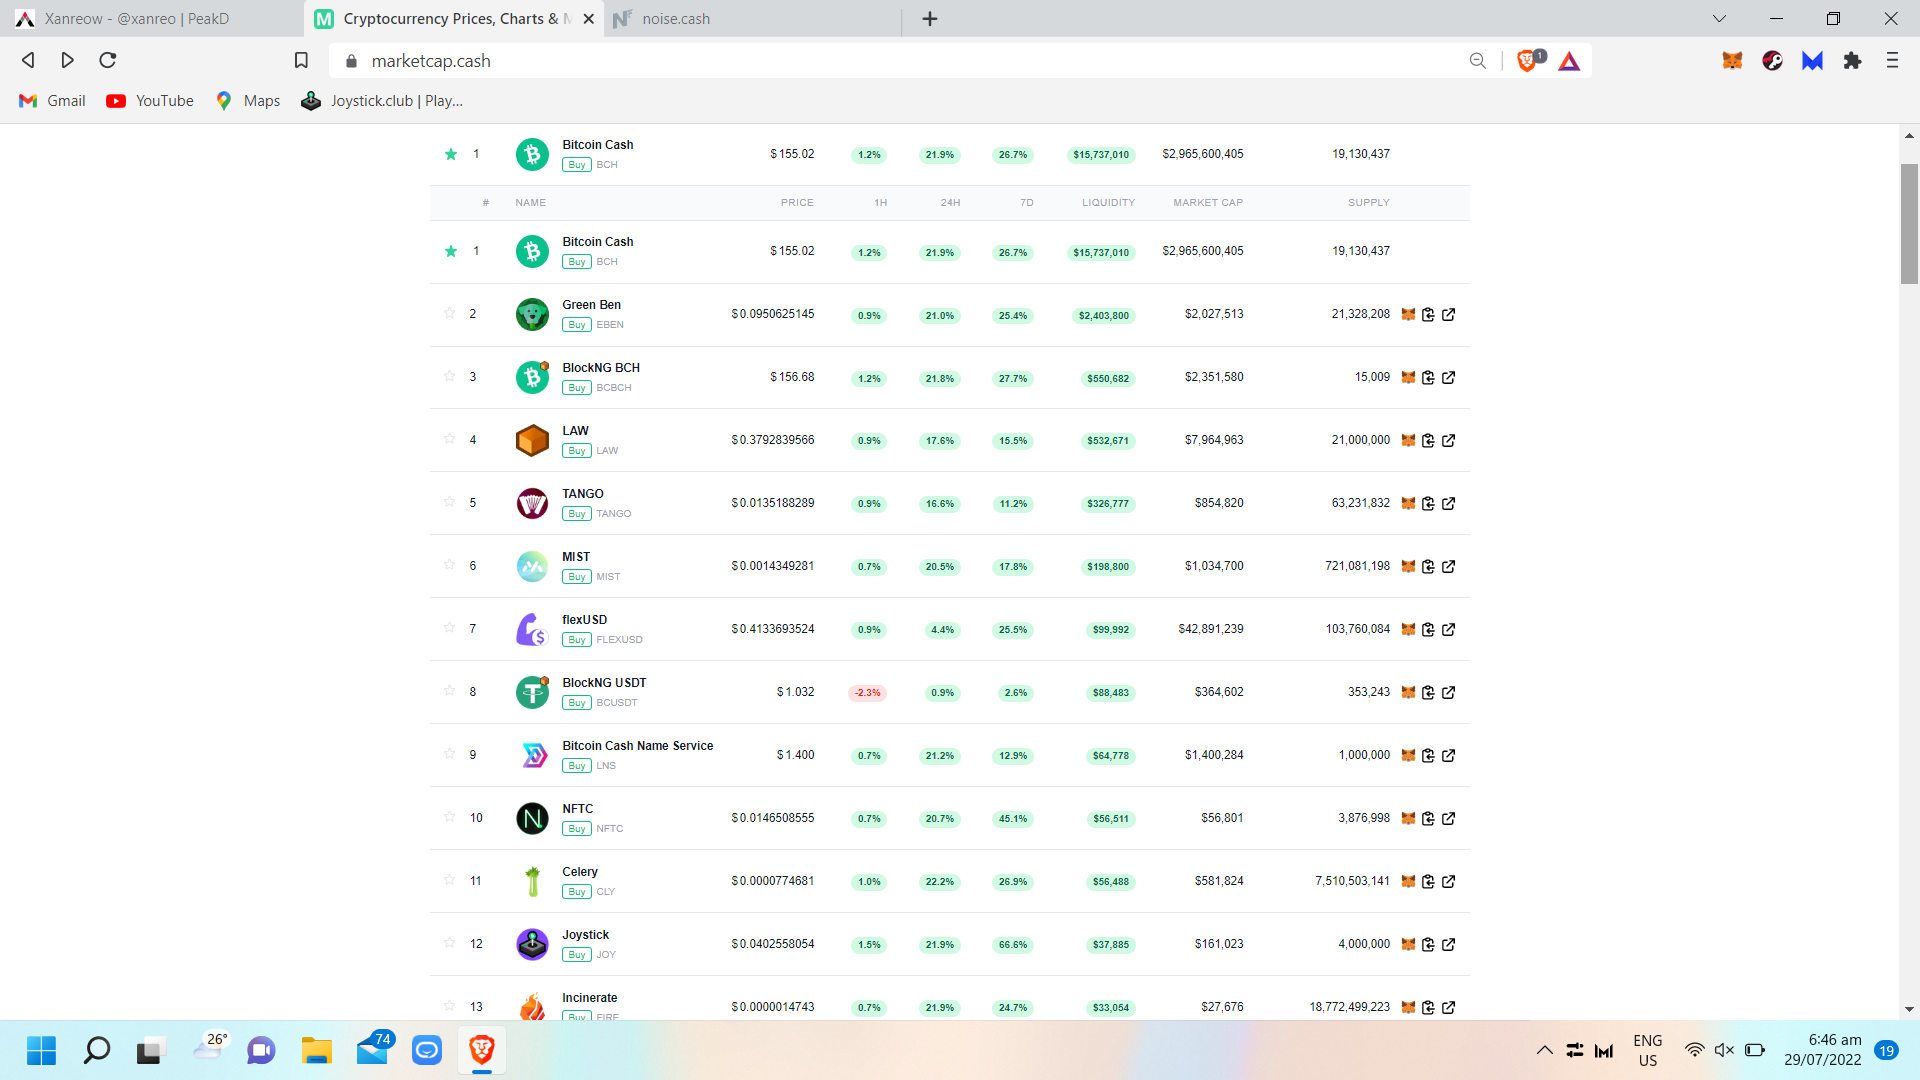Open the Mail app in taskbar
1920x1080 pixels.
tap(373, 1050)
